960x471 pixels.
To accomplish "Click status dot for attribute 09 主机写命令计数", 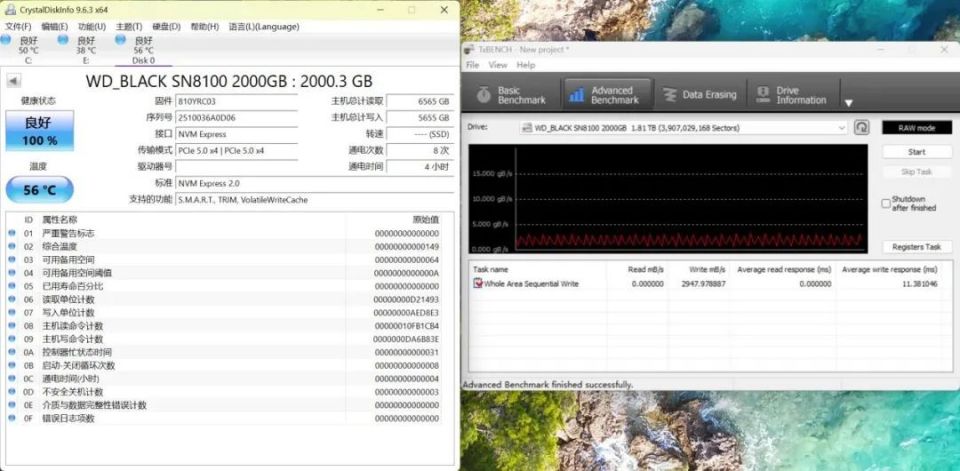I will click(12, 339).
